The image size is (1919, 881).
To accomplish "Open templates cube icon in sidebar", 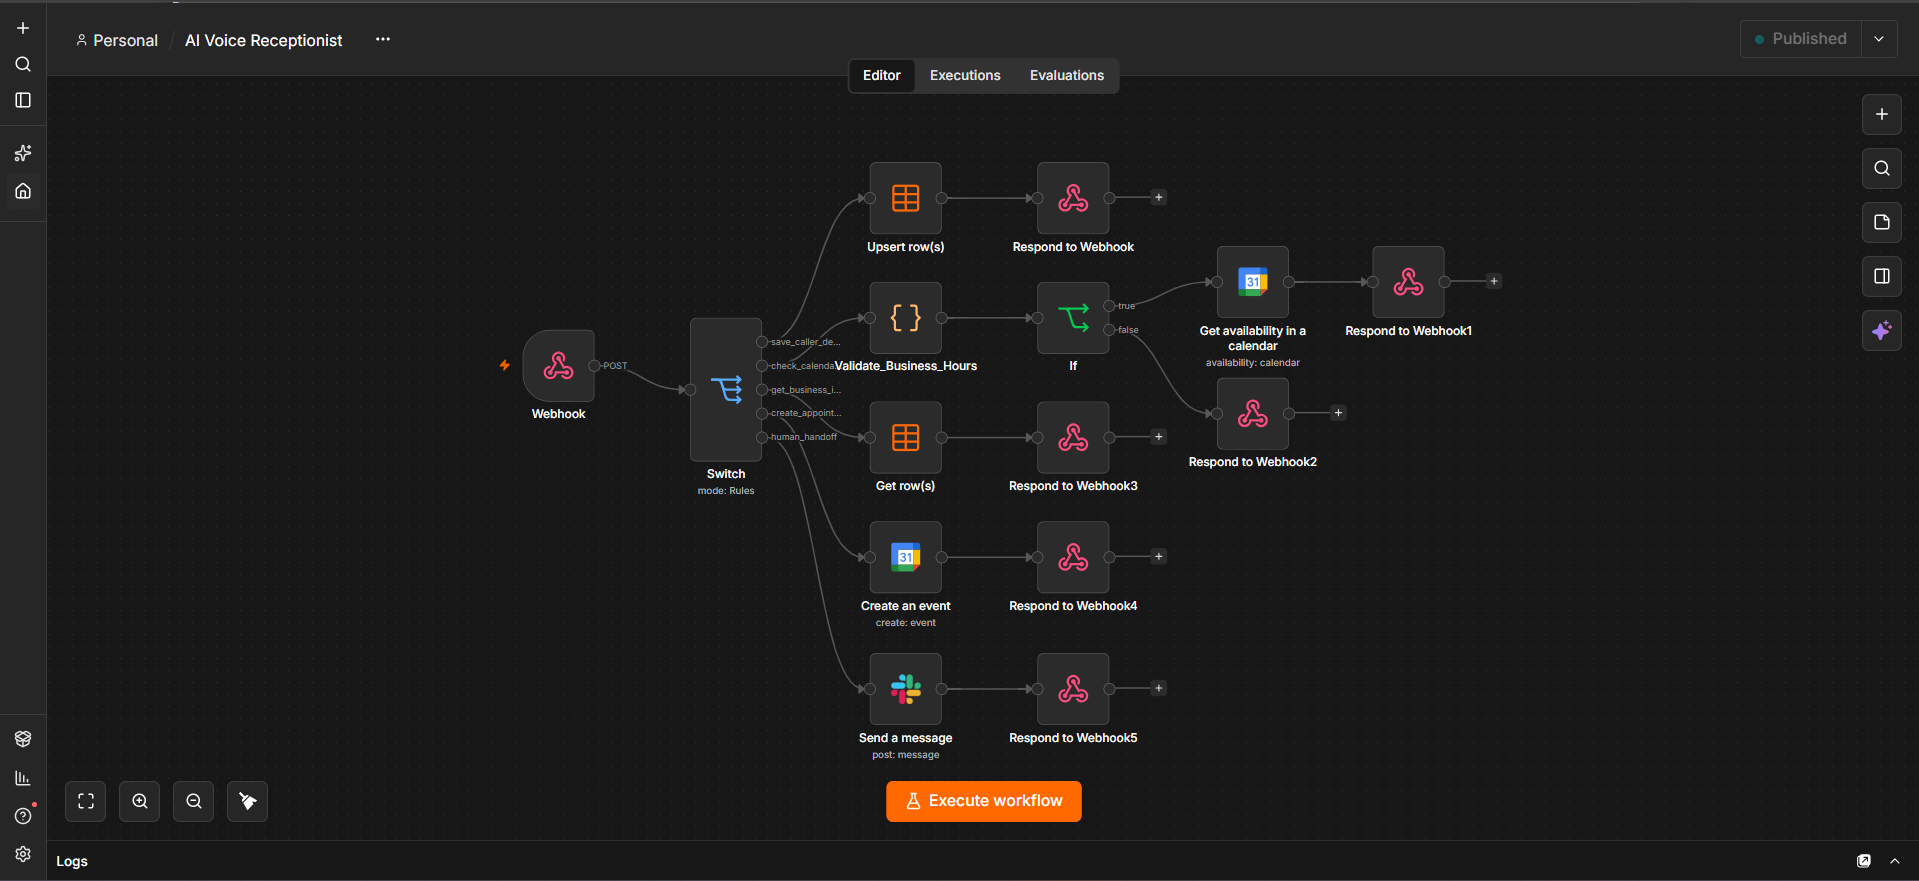I will coord(23,739).
